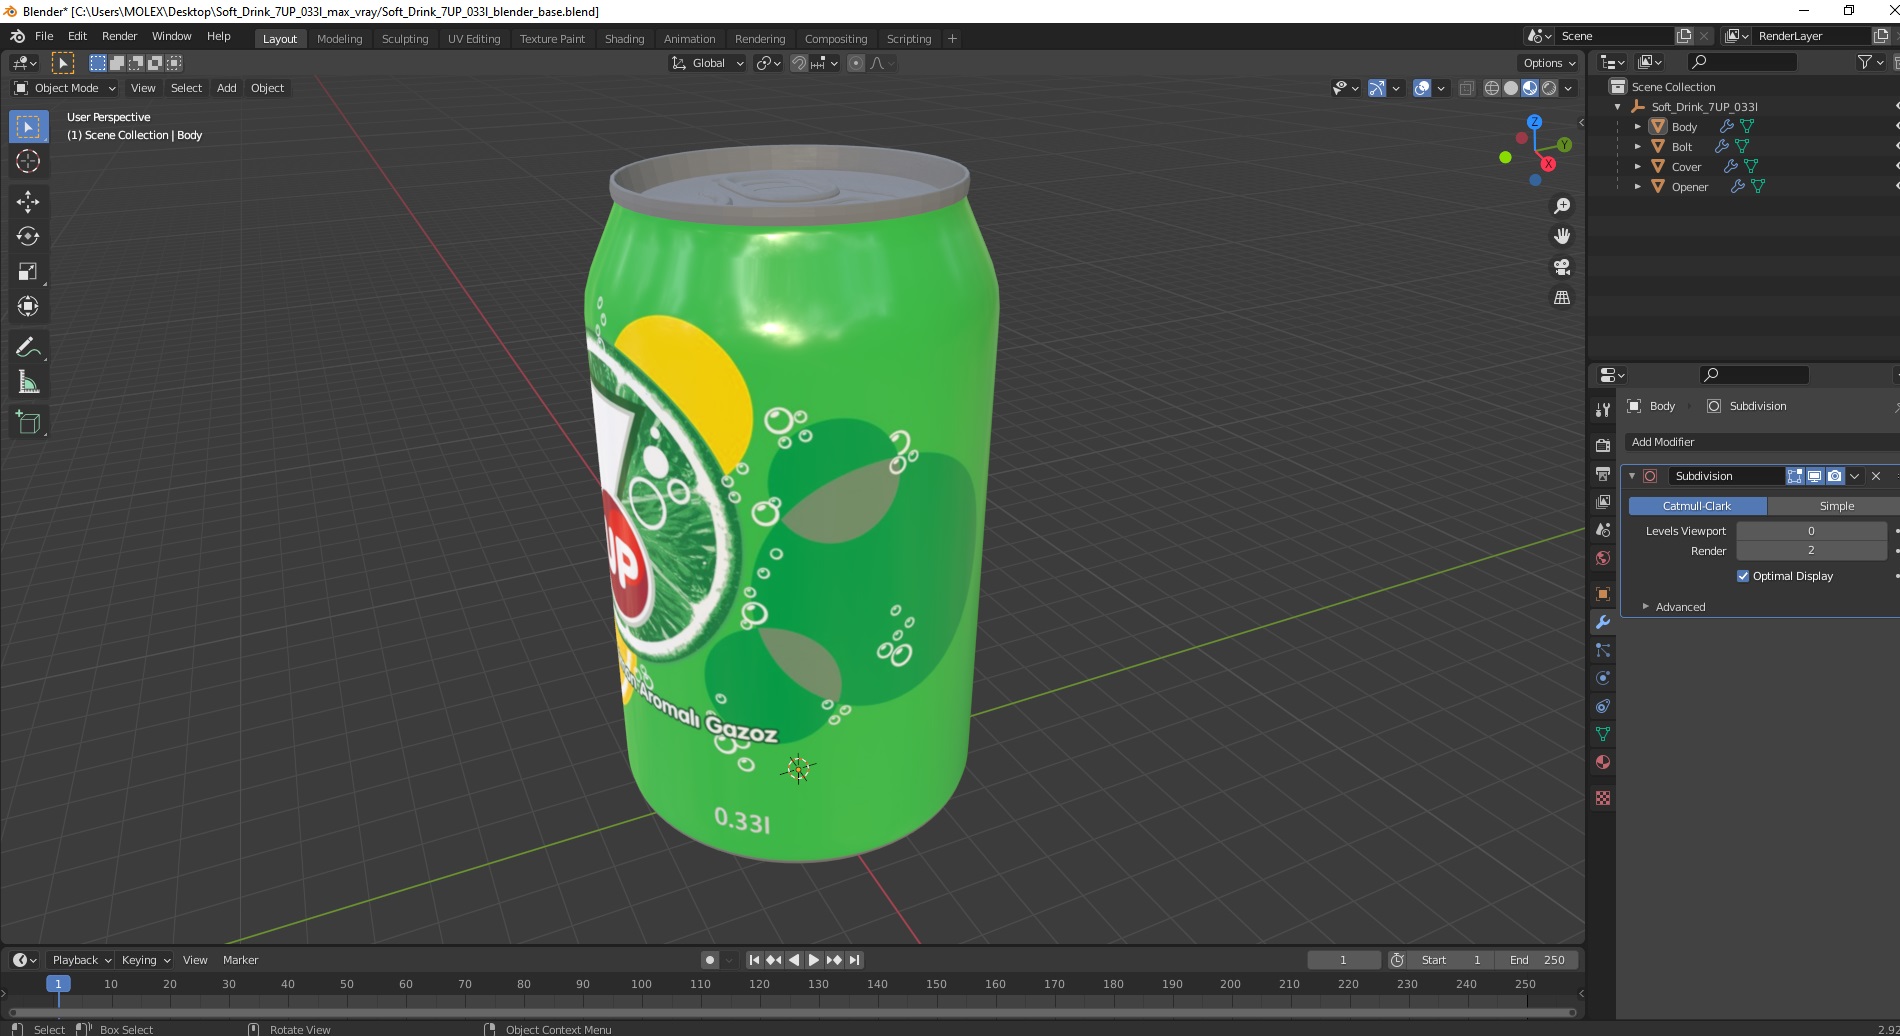The height and width of the screenshot is (1036, 1900).
Task: Open the Object properties tab
Action: pos(1603,594)
